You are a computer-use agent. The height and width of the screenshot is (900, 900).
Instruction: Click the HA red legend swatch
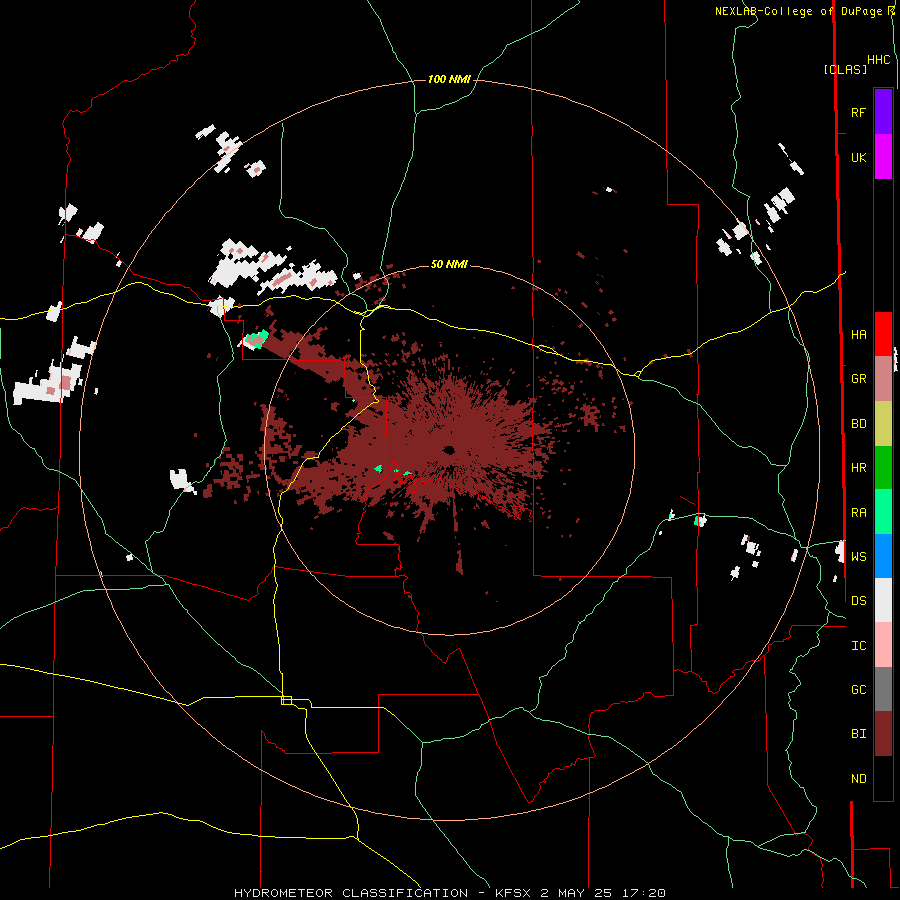[883, 334]
